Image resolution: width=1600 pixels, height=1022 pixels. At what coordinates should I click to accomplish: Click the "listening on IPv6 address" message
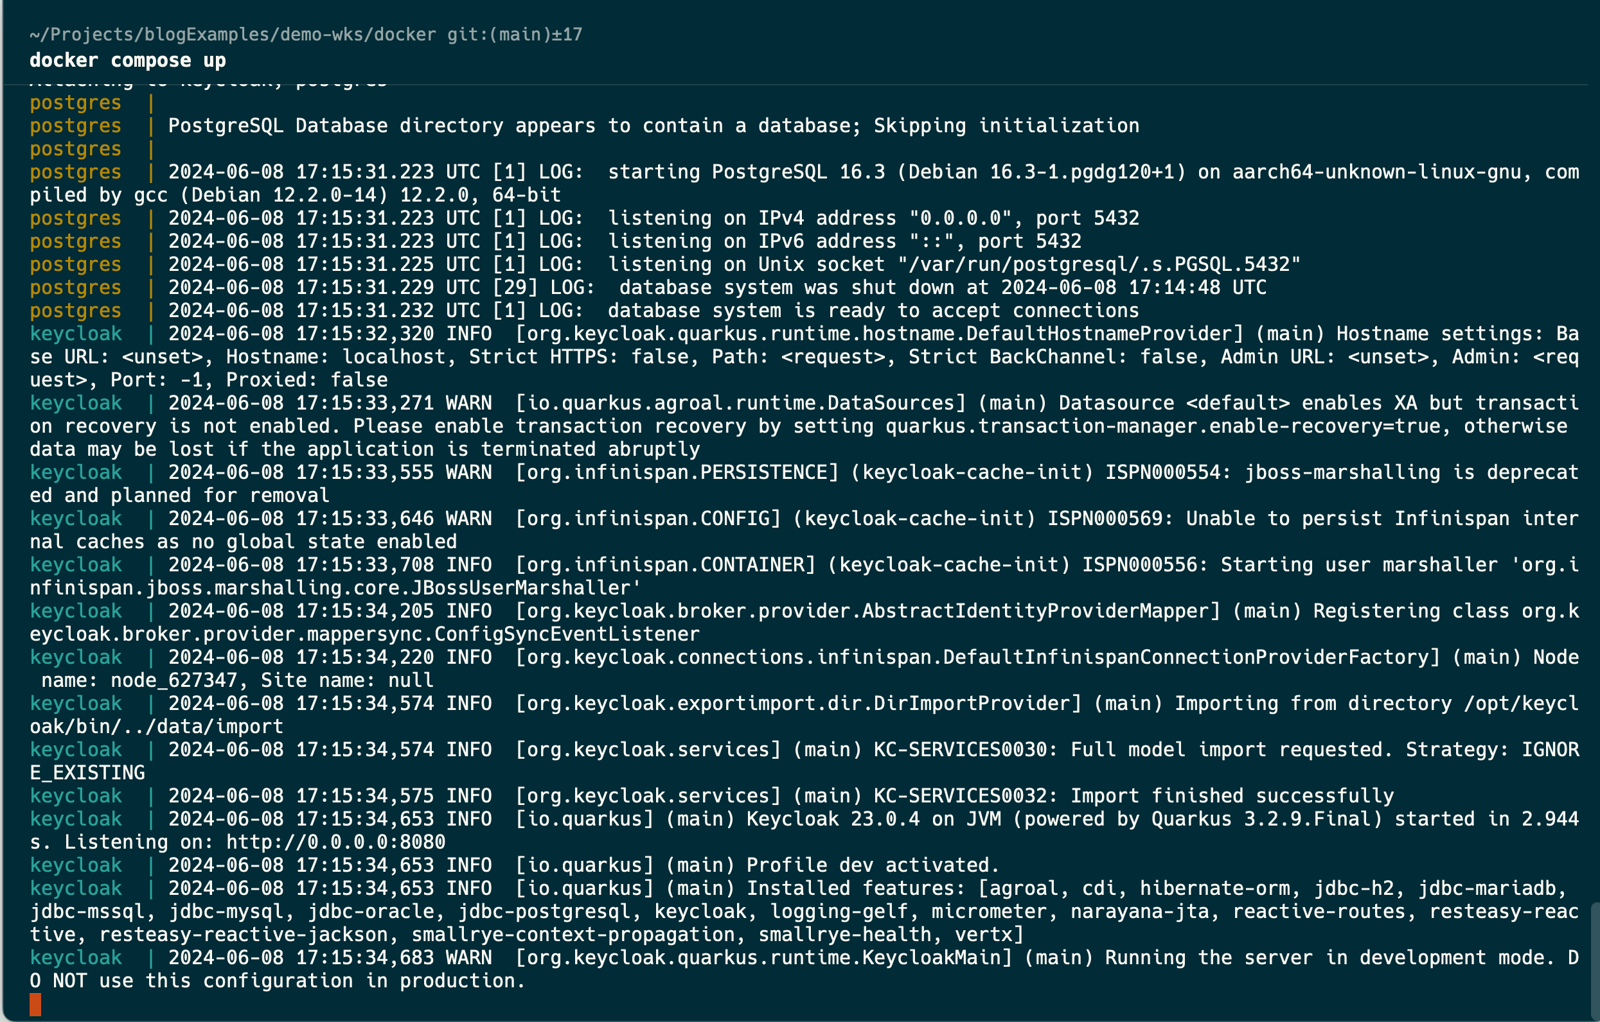(x=752, y=241)
